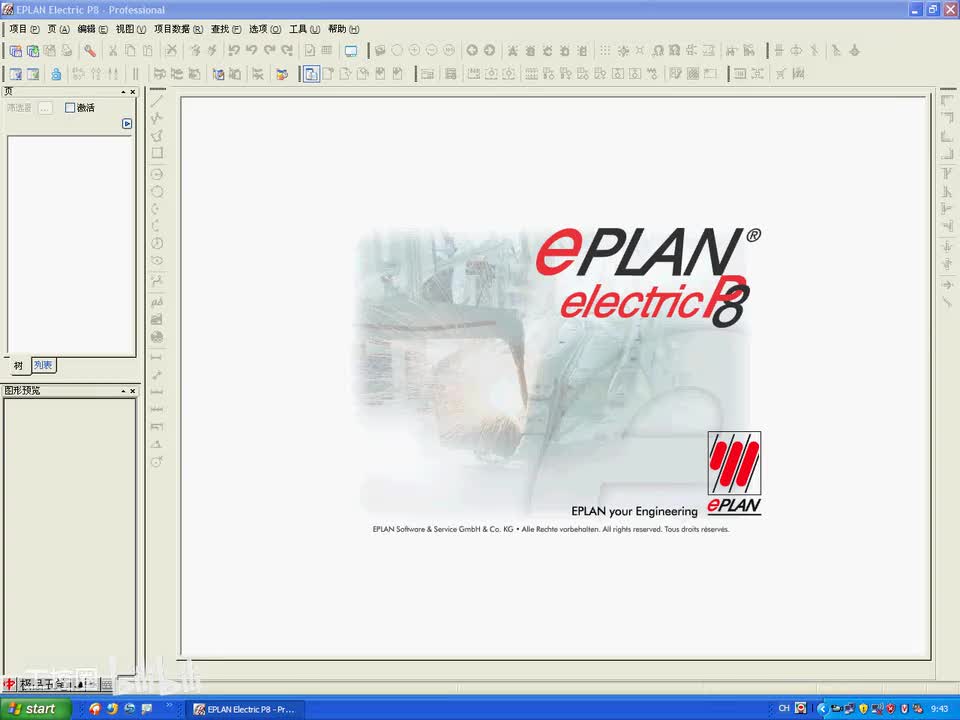The width and height of the screenshot is (960, 720).
Task: Click the new project toolbar icon
Action: tap(15, 51)
